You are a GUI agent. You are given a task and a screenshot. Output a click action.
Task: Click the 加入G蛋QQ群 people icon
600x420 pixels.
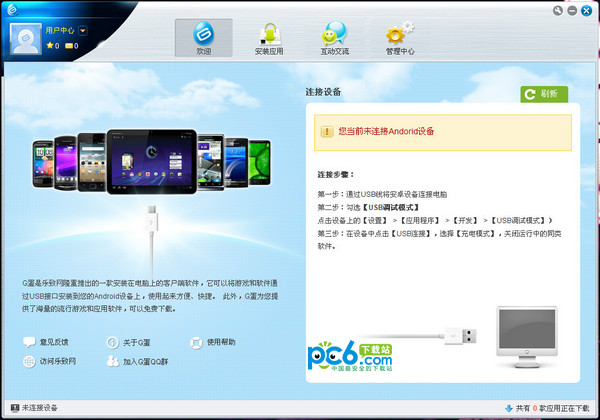click(112, 361)
